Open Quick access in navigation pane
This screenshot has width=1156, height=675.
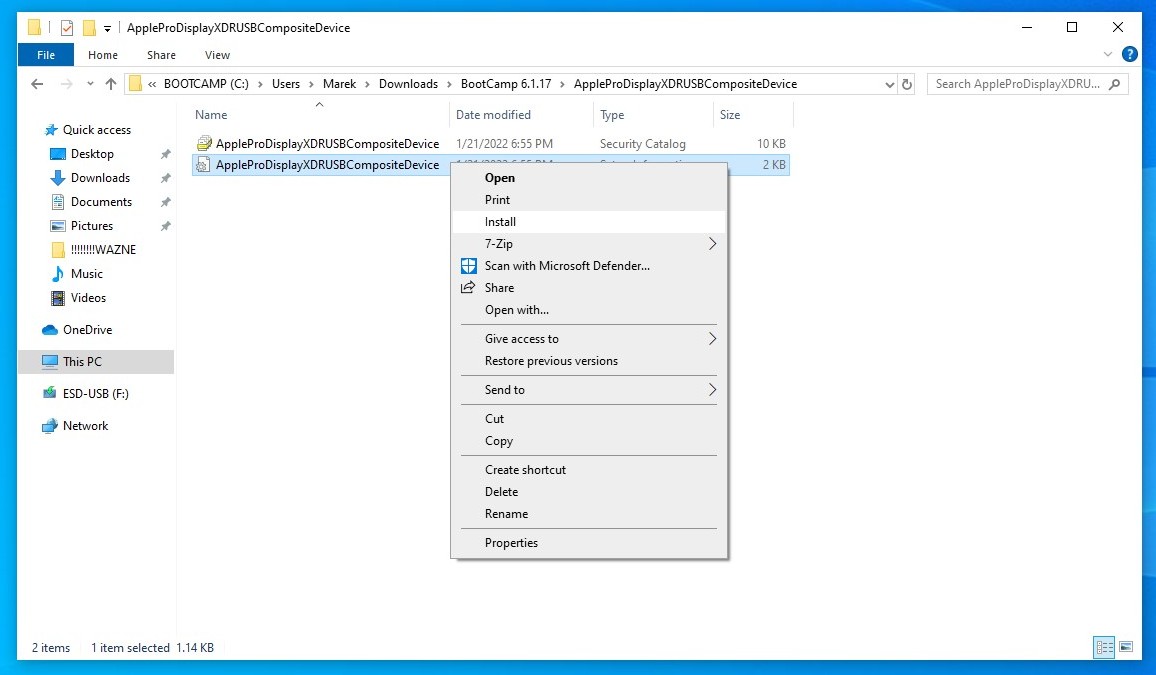tap(97, 130)
